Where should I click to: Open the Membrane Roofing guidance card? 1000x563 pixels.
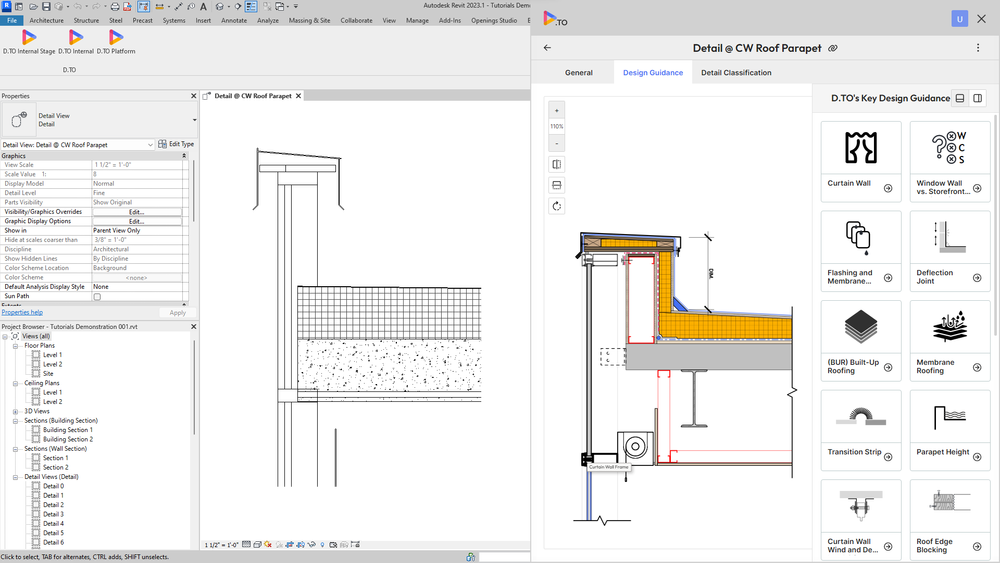coord(950,341)
